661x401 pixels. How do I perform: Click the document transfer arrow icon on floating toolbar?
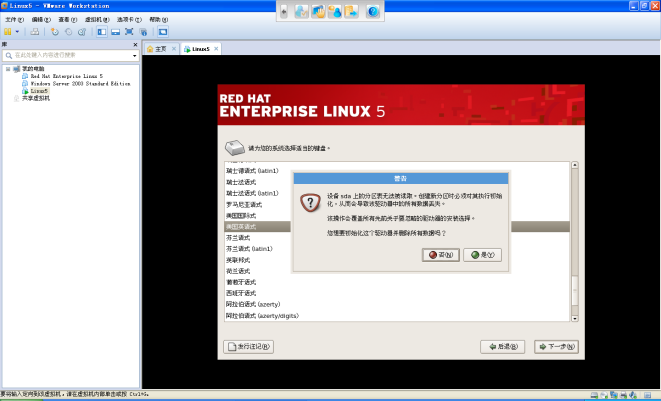[351, 11]
